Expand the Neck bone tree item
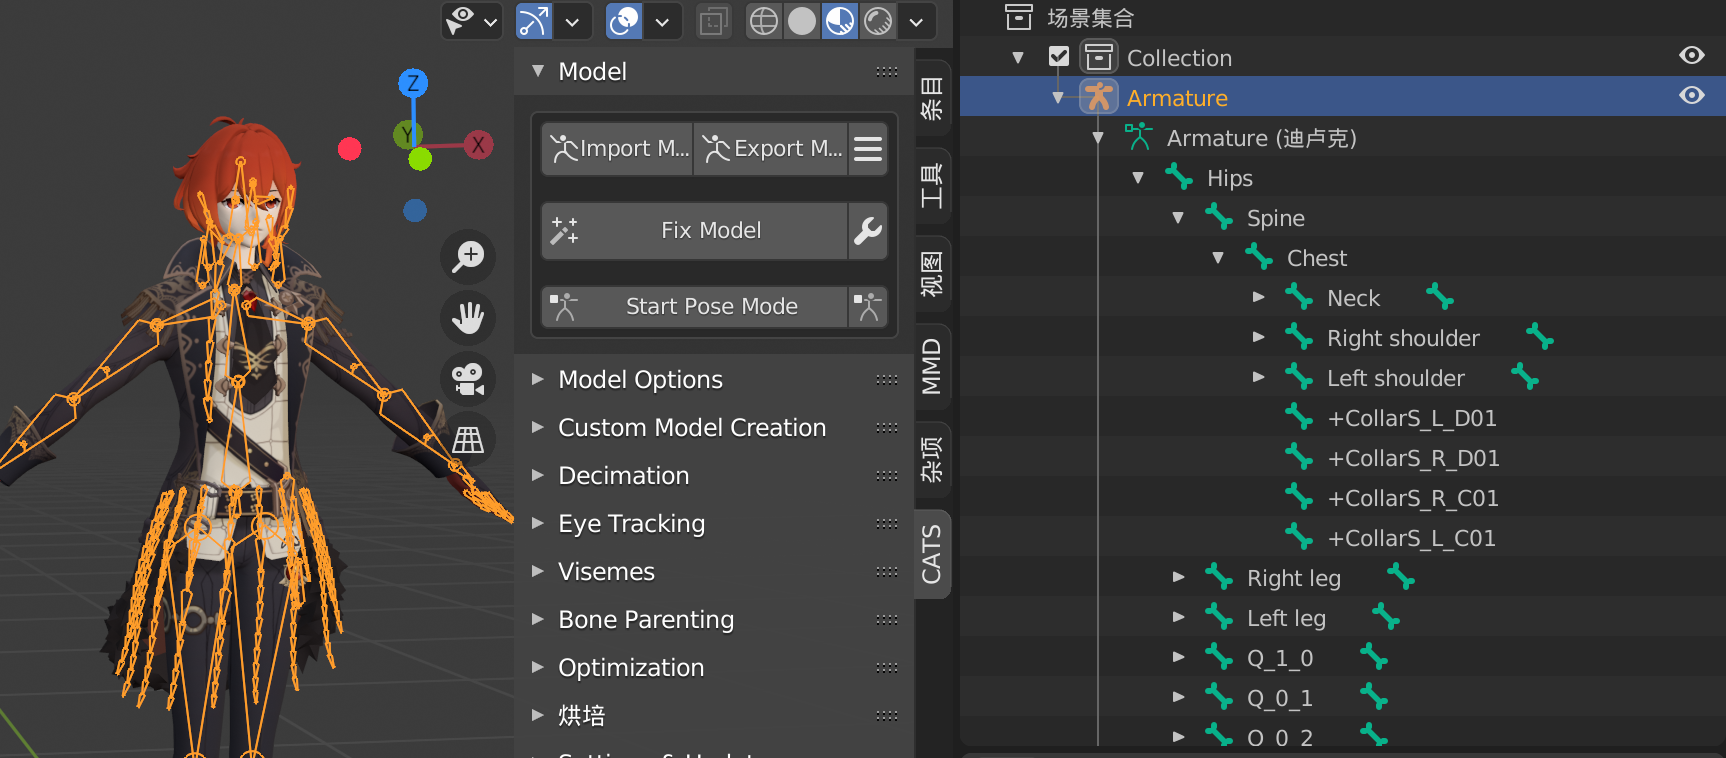Viewport: 1726px width, 758px height. click(x=1259, y=298)
